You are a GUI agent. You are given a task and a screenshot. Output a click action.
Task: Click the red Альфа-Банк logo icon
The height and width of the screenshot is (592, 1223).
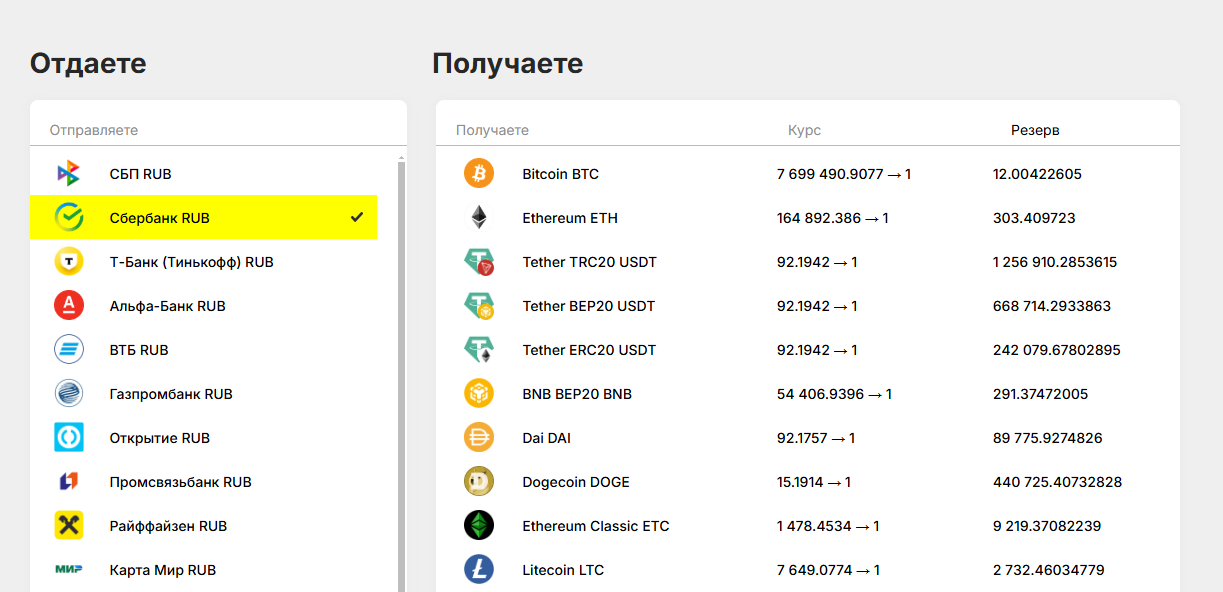click(69, 306)
